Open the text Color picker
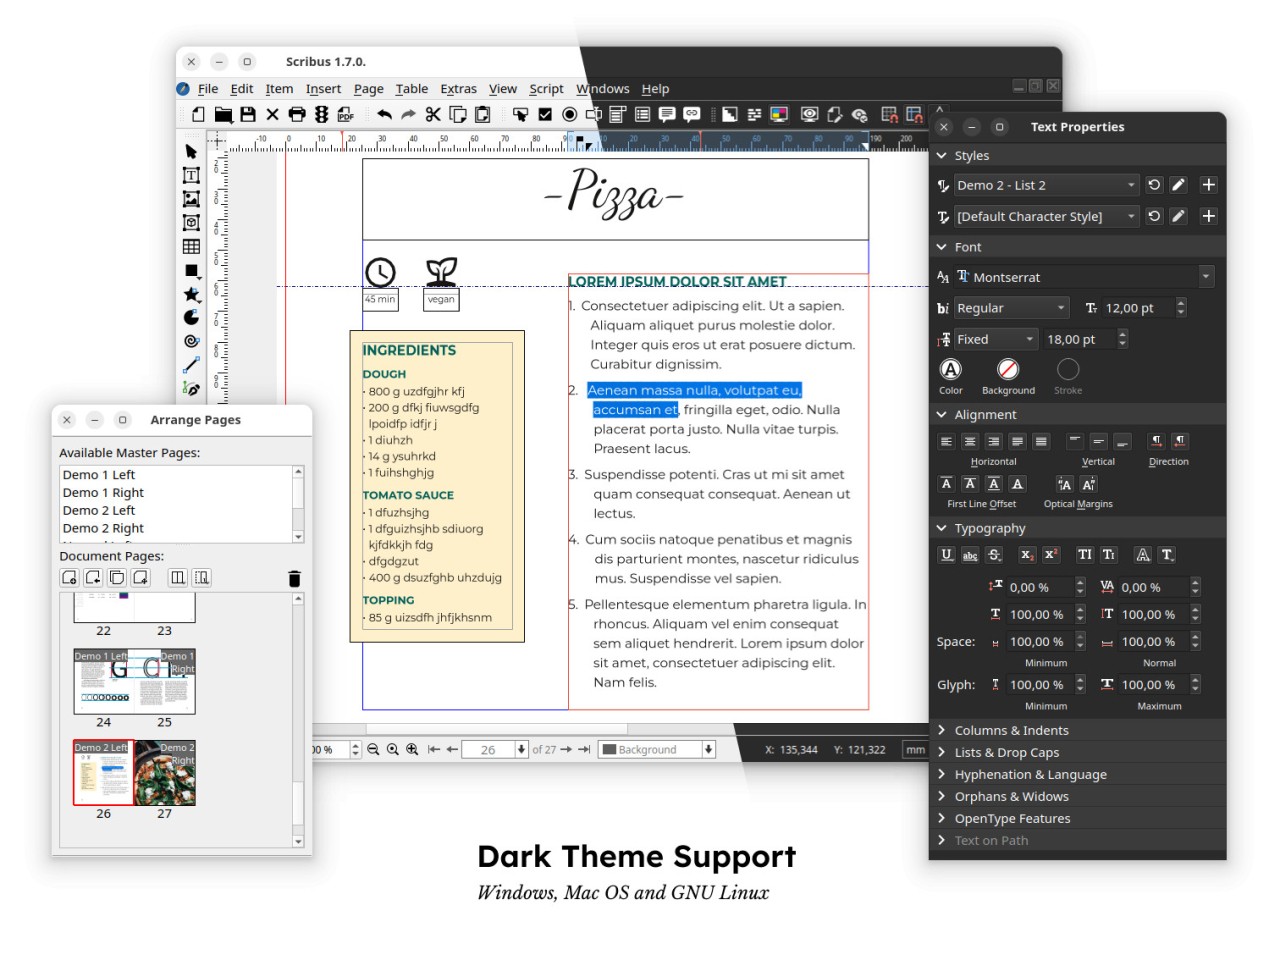This screenshot has height=966, width=1280. point(949,370)
